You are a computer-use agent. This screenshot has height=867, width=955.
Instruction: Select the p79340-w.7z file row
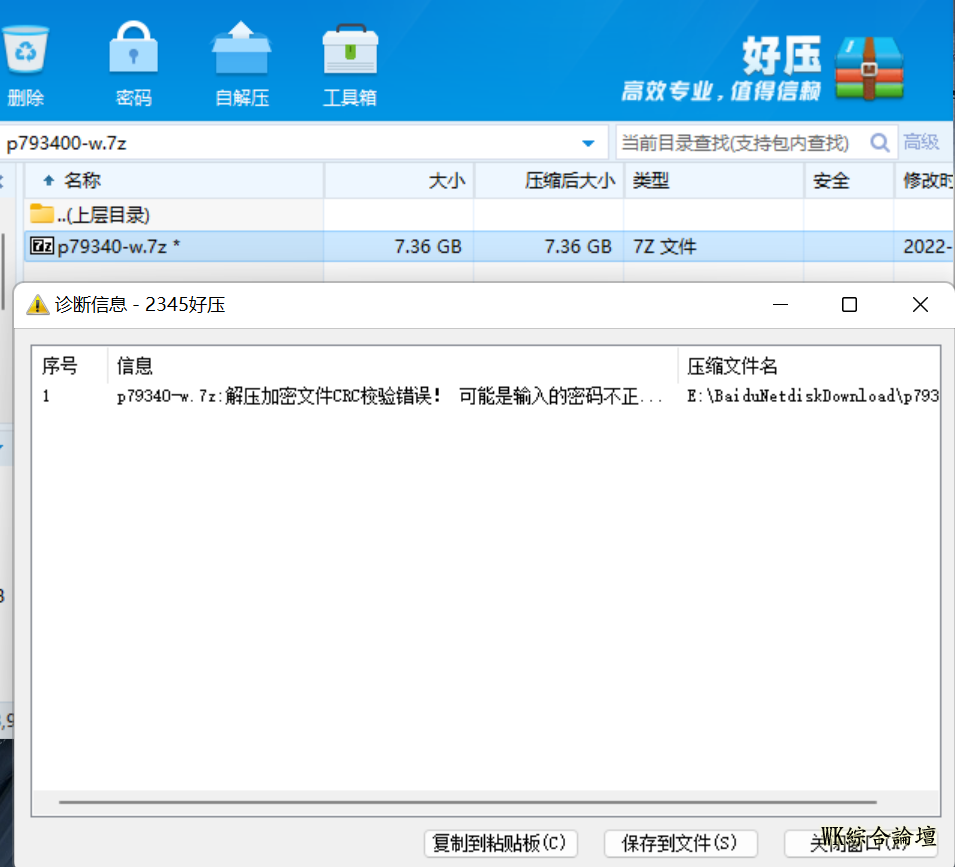click(x=488, y=246)
